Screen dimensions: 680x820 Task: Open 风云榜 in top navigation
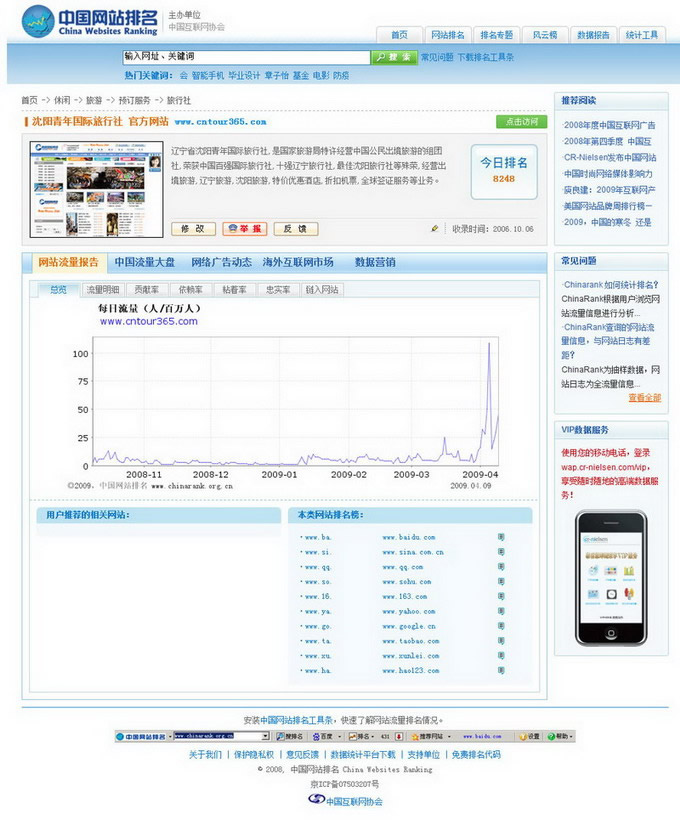pyautogui.click(x=545, y=35)
